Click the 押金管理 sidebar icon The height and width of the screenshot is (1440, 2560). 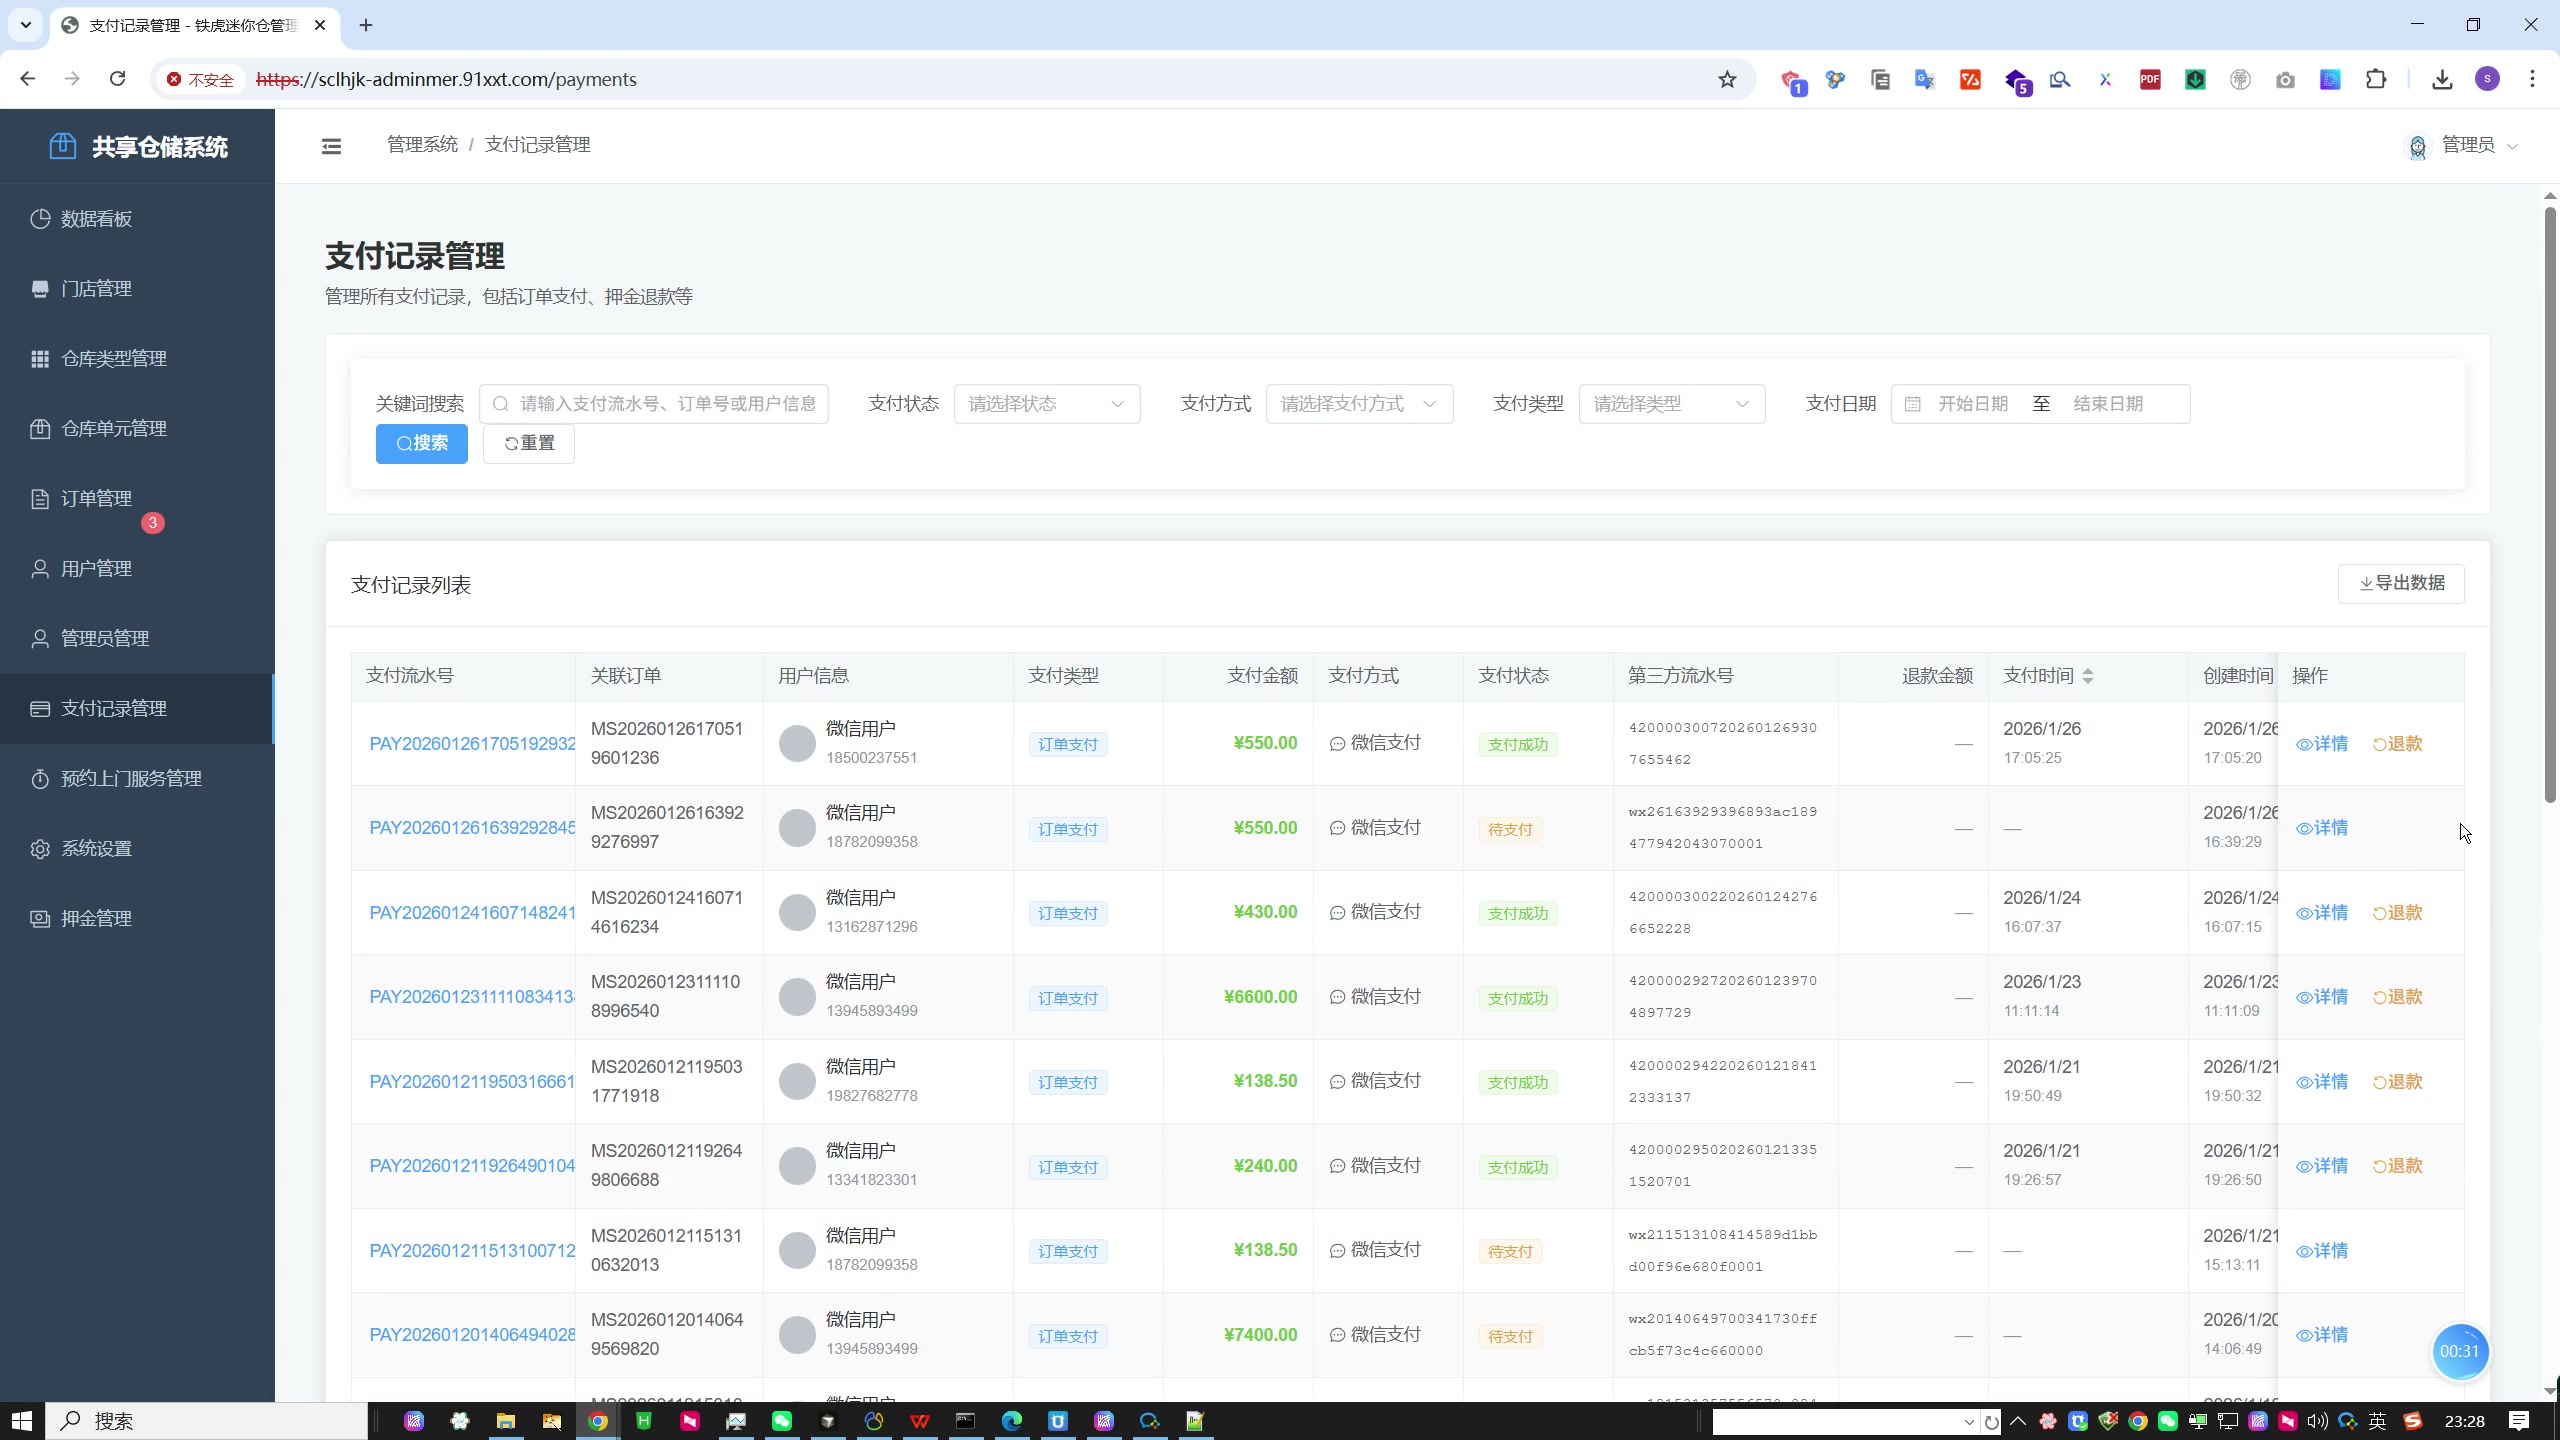click(x=40, y=919)
